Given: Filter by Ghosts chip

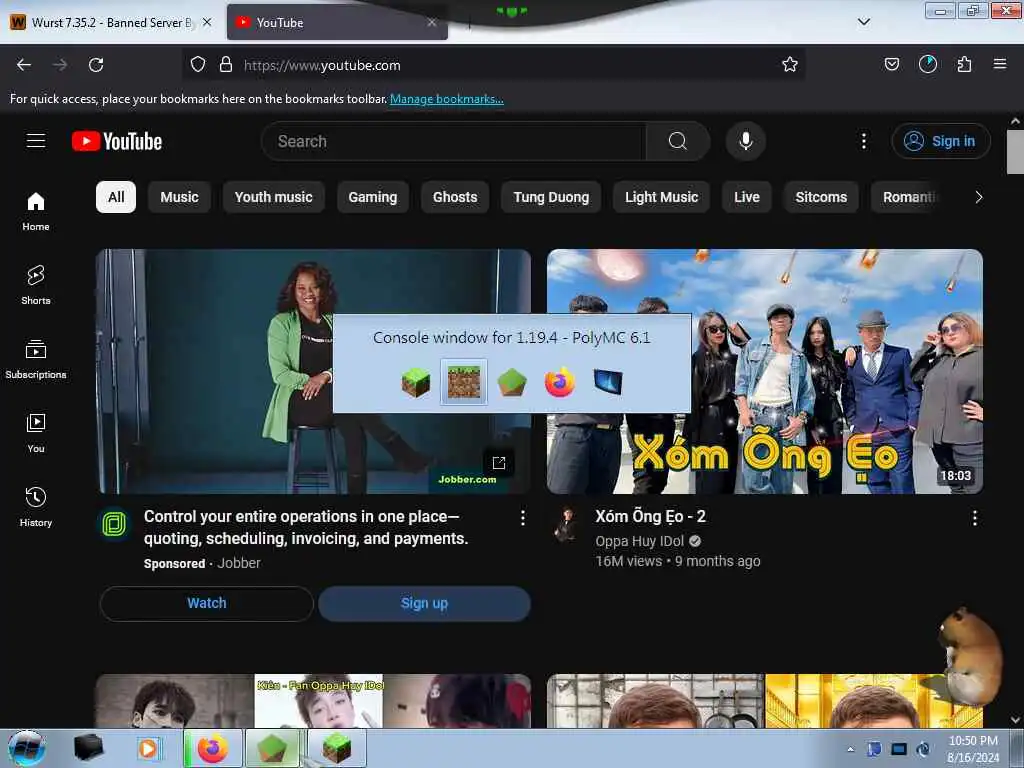Looking at the screenshot, I should point(455,197).
